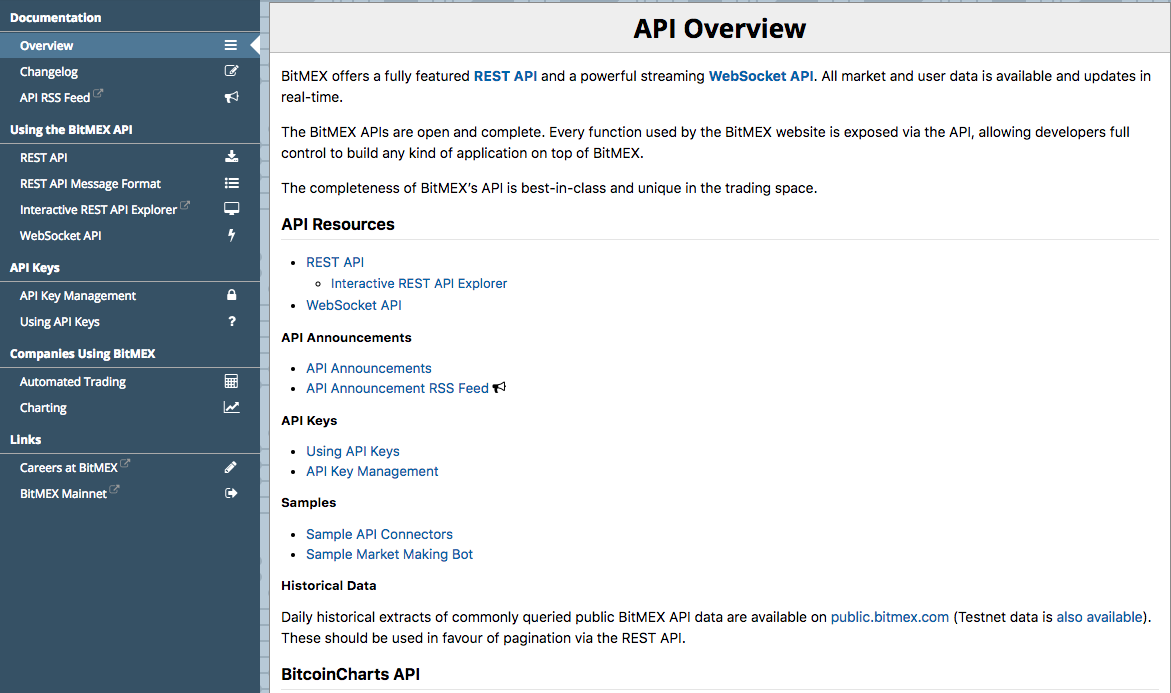Screen dimensions: 1171x693
Task: Open Careers at BitMEX sidebar link
Action: point(130,467)
